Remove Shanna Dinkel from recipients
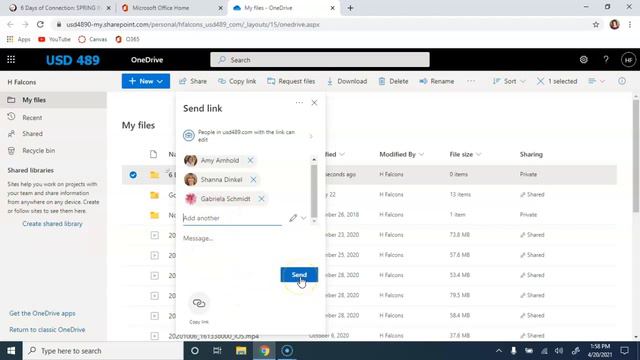The width and height of the screenshot is (640, 360). [x=253, y=180]
